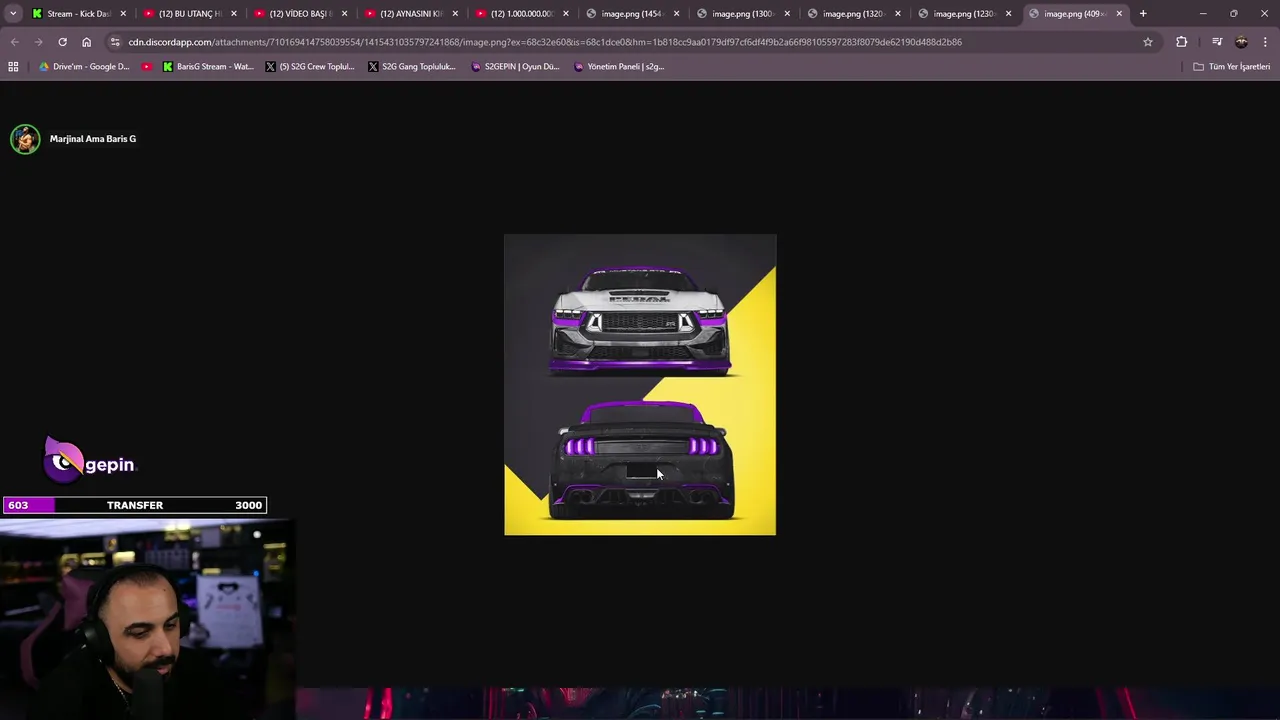Reload the current page
Screen dimensions: 1280x720
pos(62,42)
